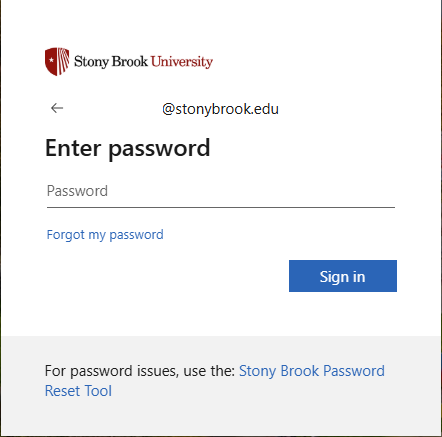Click the red word University in the logo

pyautogui.click(x=182, y=62)
